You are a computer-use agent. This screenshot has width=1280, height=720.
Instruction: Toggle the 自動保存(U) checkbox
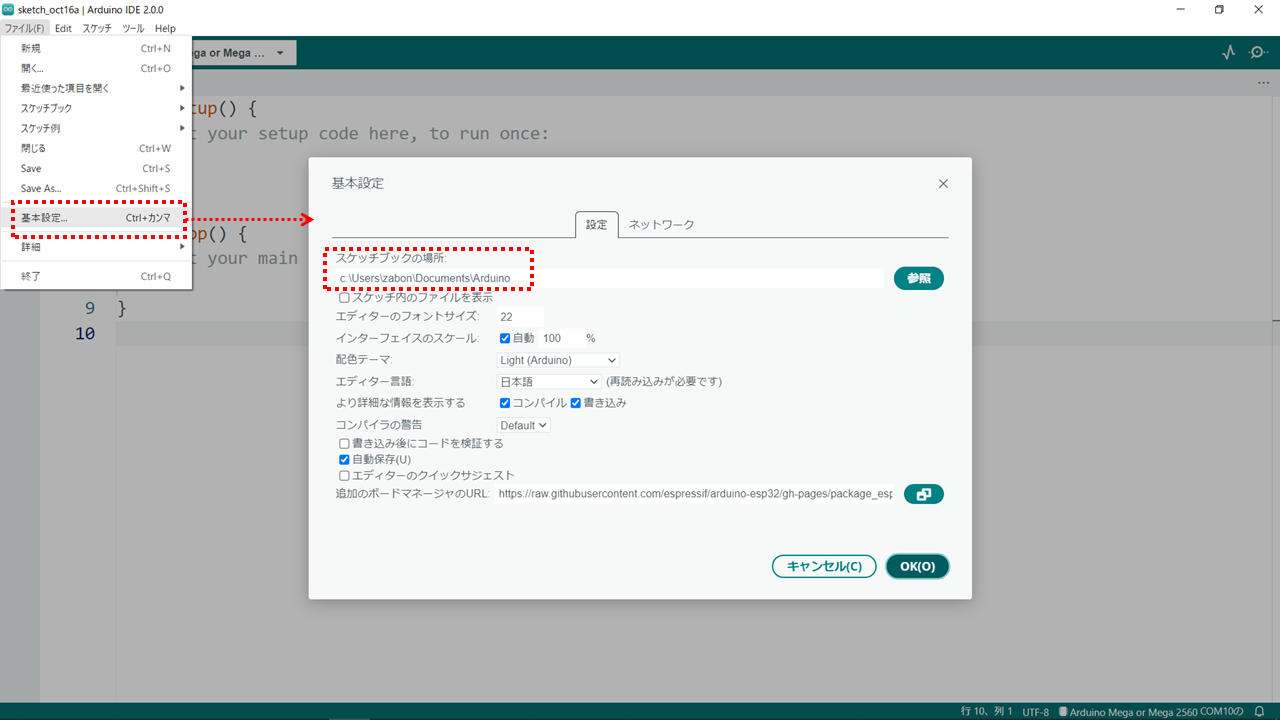(345, 459)
